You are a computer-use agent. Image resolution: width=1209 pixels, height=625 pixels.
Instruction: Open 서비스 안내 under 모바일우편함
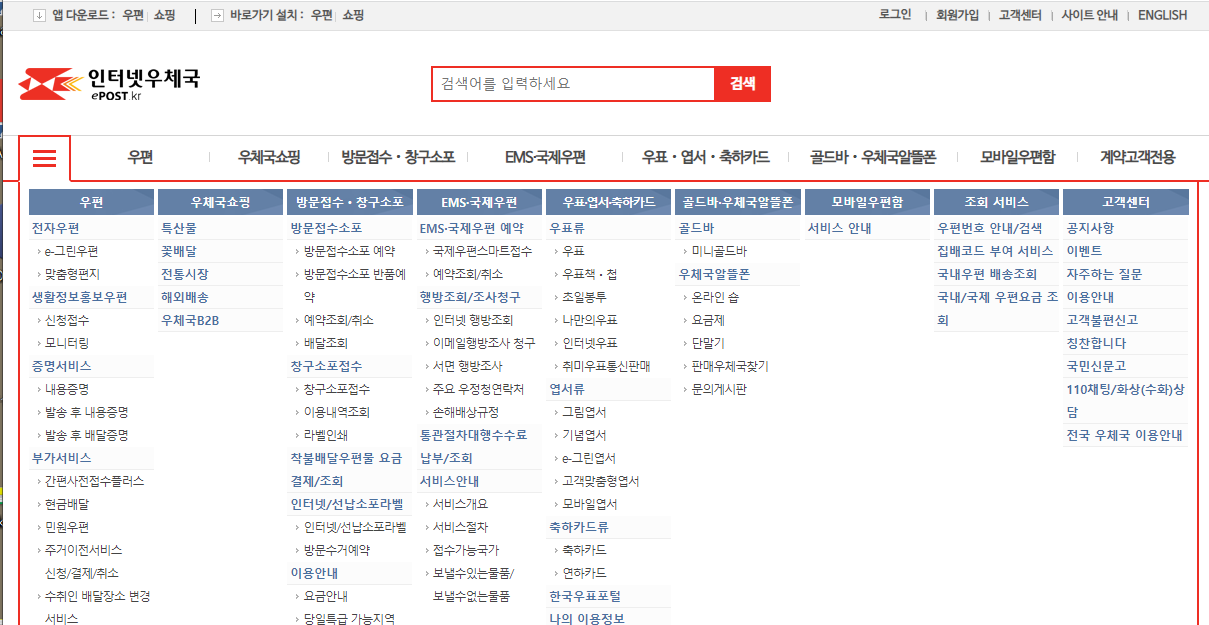click(840, 228)
